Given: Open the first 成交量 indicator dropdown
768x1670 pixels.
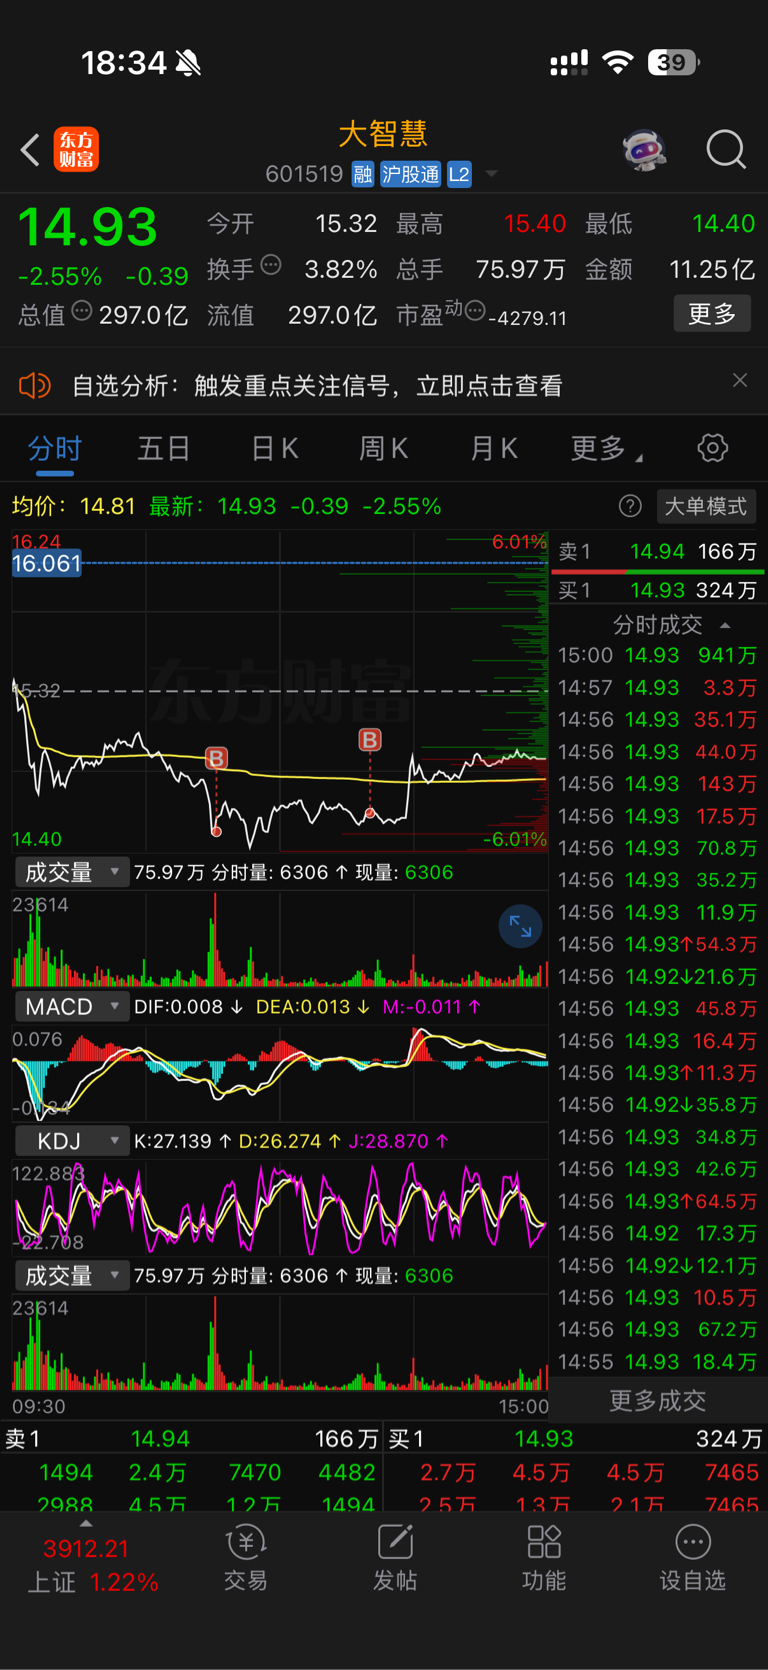Looking at the screenshot, I should [71, 872].
